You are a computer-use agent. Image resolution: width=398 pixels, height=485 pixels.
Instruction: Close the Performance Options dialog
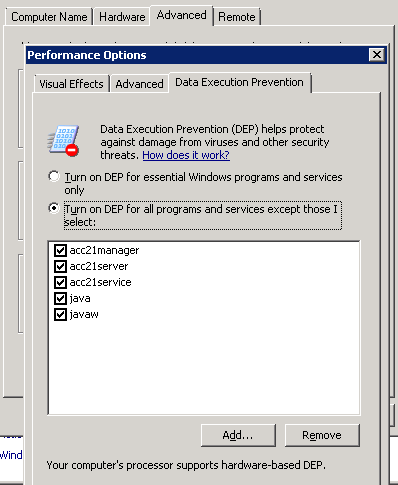click(x=377, y=55)
